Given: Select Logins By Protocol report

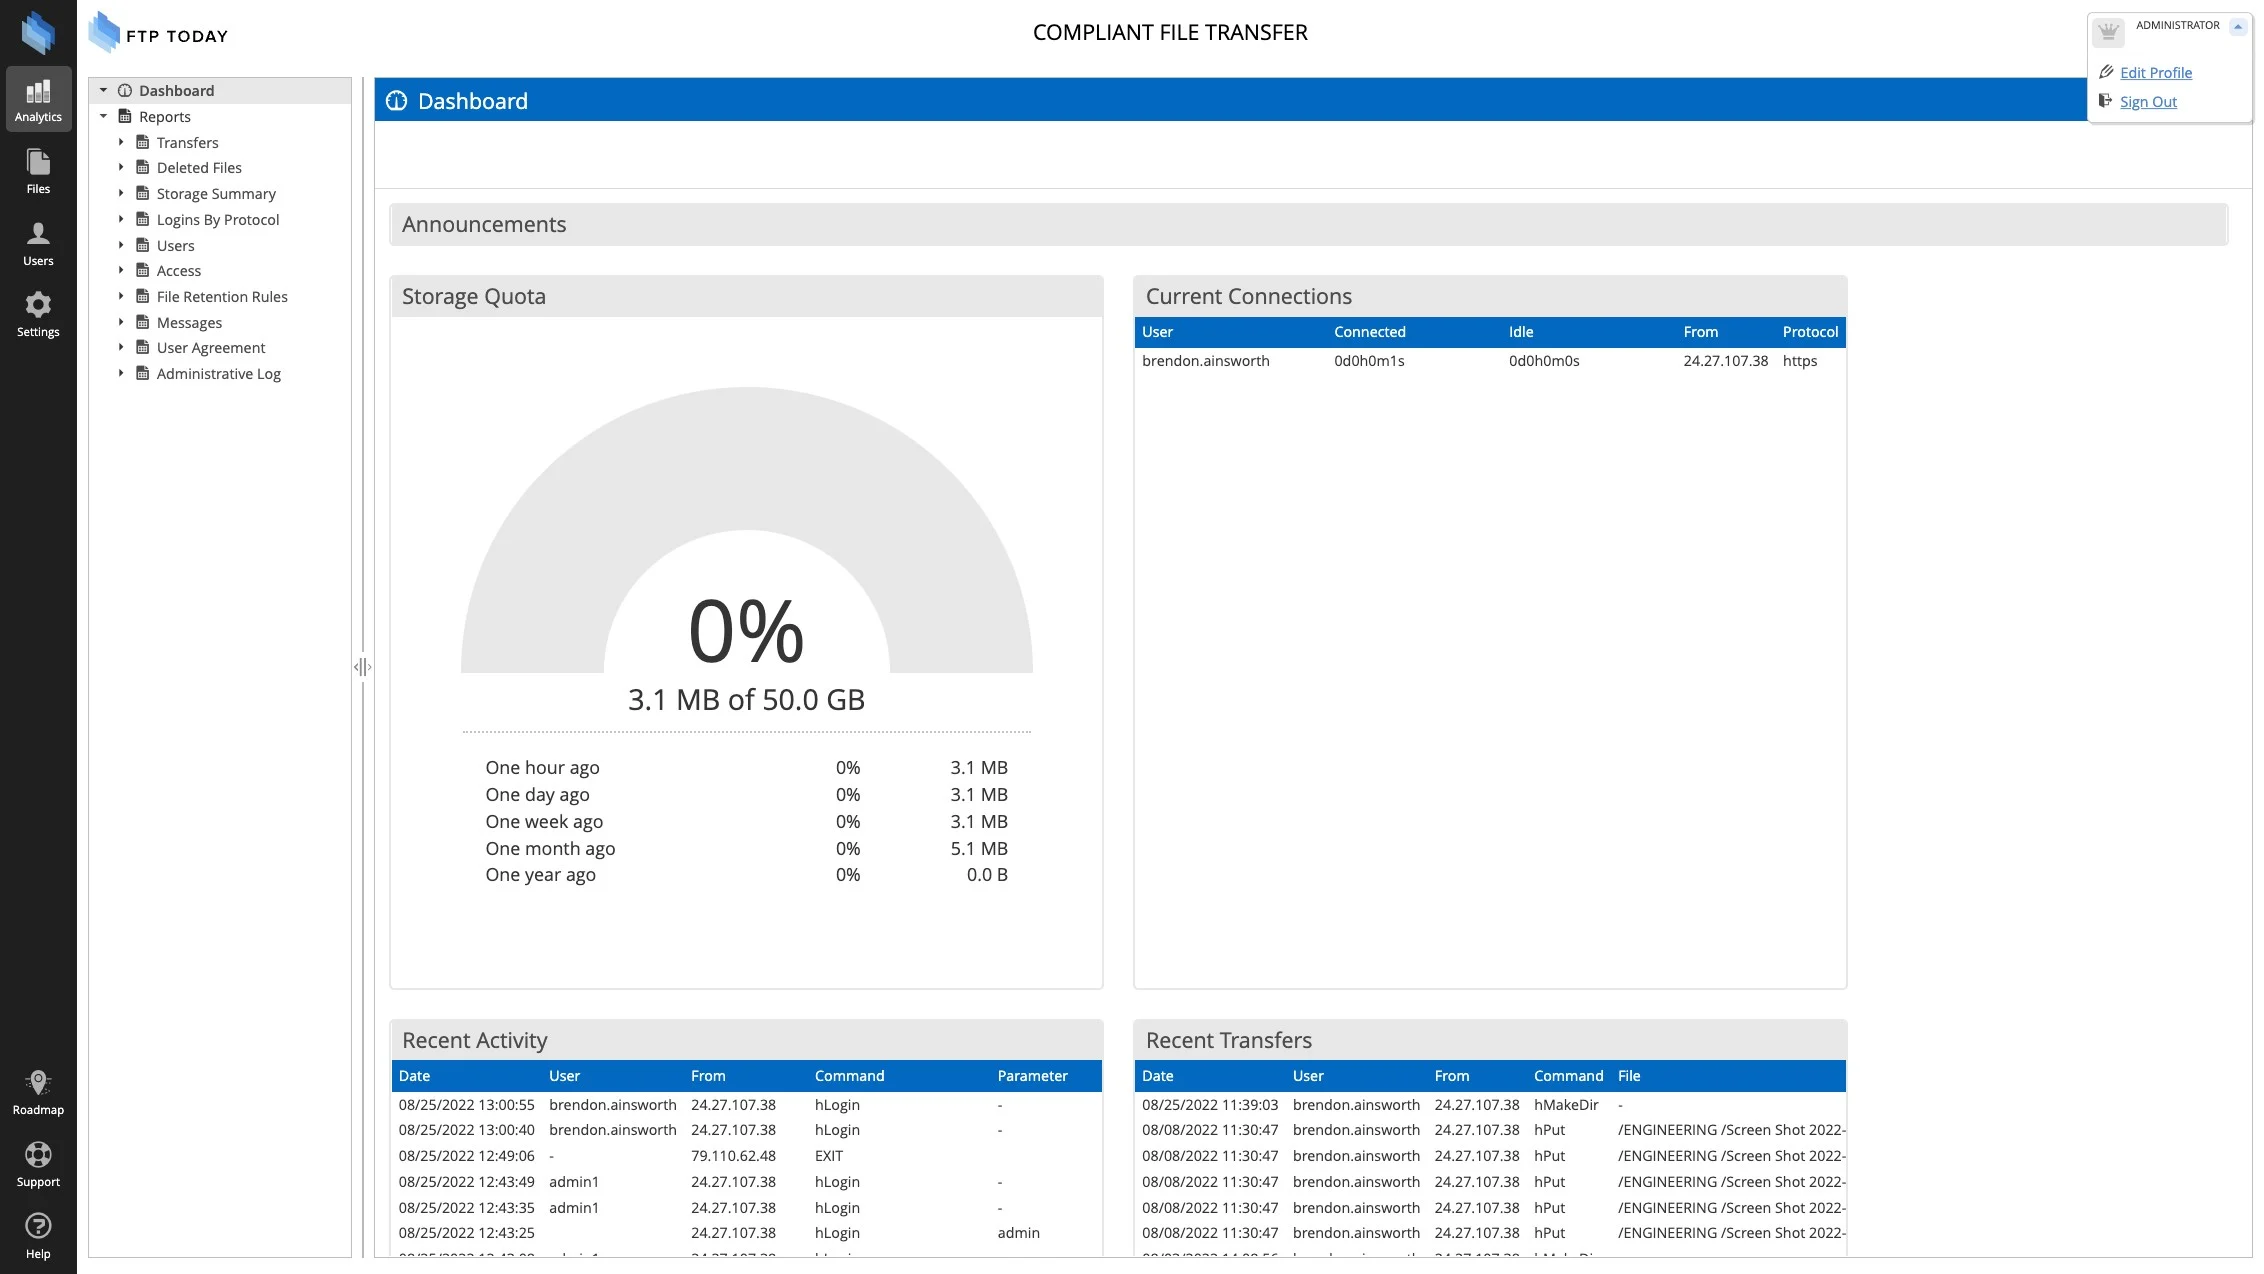Looking at the screenshot, I should (217, 219).
